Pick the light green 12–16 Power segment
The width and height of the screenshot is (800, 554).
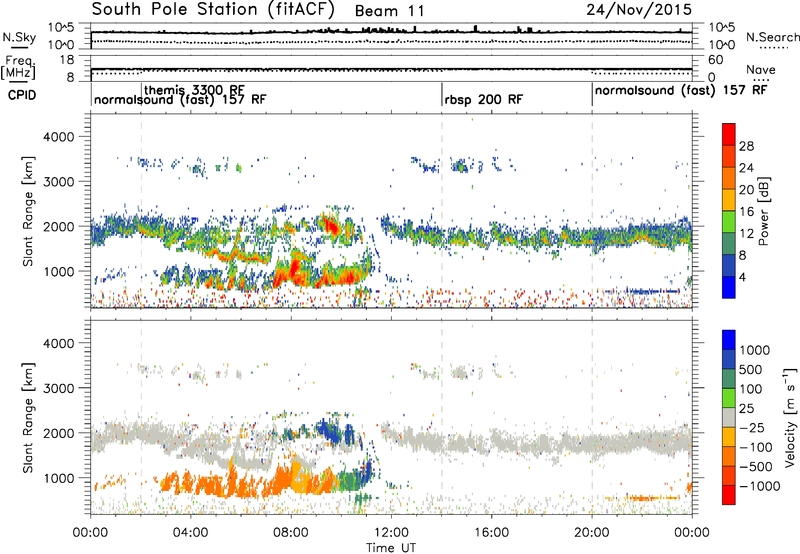click(729, 222)
